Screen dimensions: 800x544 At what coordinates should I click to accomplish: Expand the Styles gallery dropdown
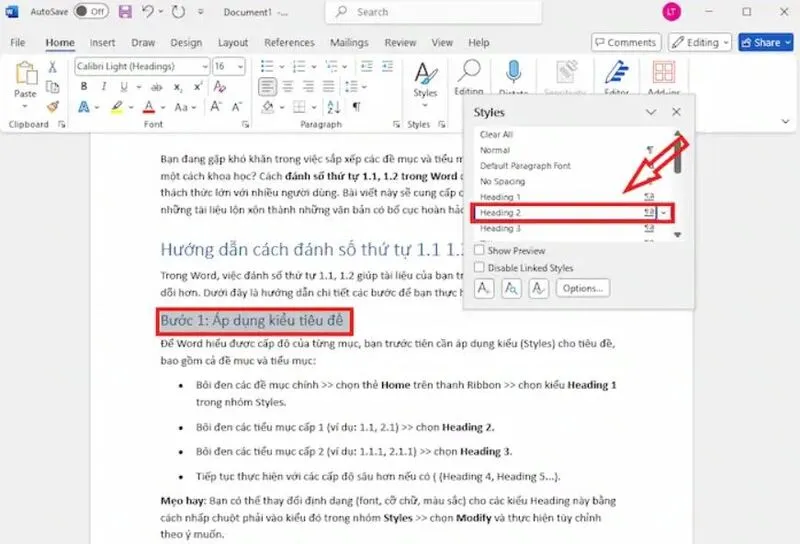[425, 106]
